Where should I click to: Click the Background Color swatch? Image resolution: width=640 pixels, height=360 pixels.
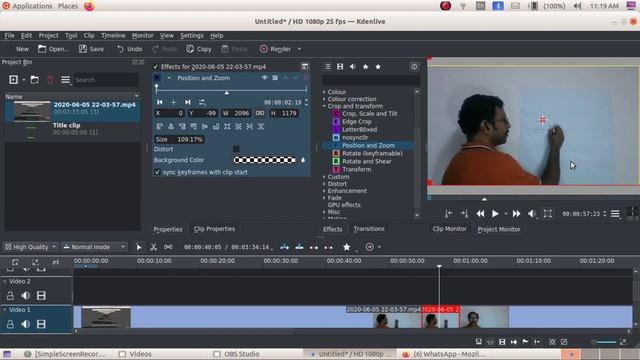[264, 160]
